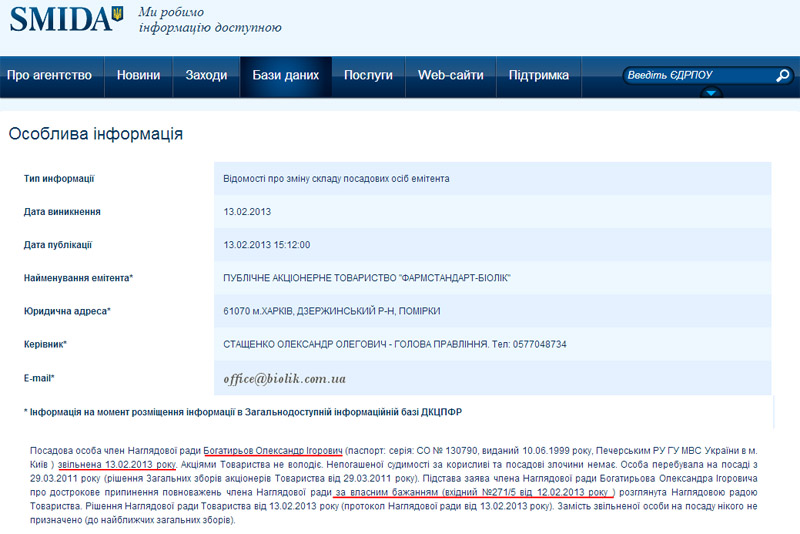
Task: Open the Послуги menu item
Action: pyautogui.click(x=368, y=75)
